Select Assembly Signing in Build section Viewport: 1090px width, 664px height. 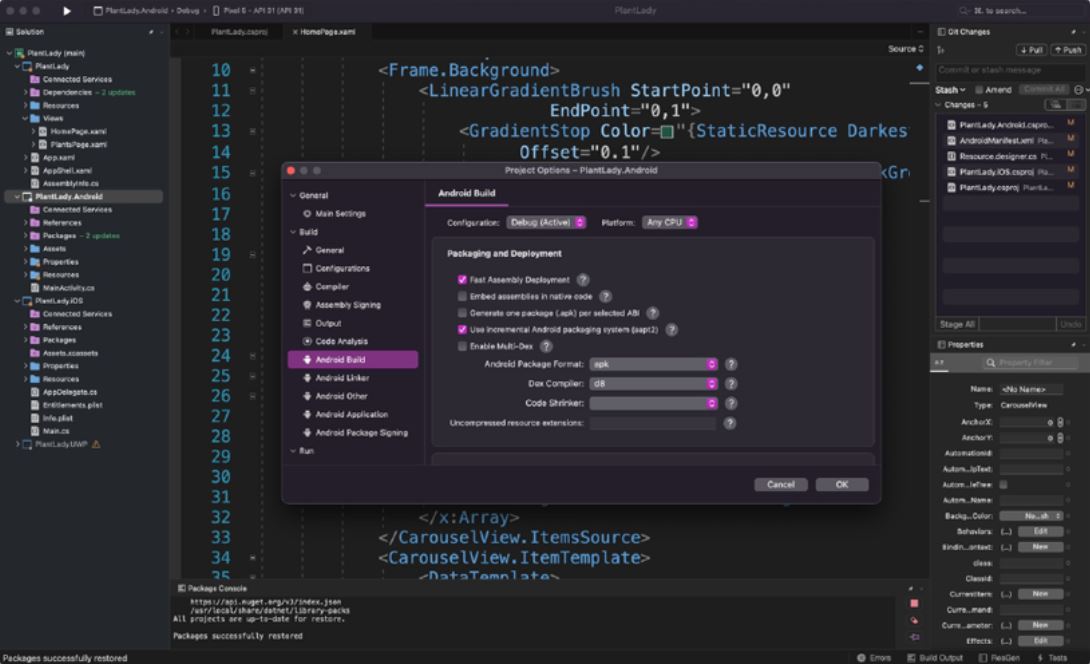[x=347, y=304]
